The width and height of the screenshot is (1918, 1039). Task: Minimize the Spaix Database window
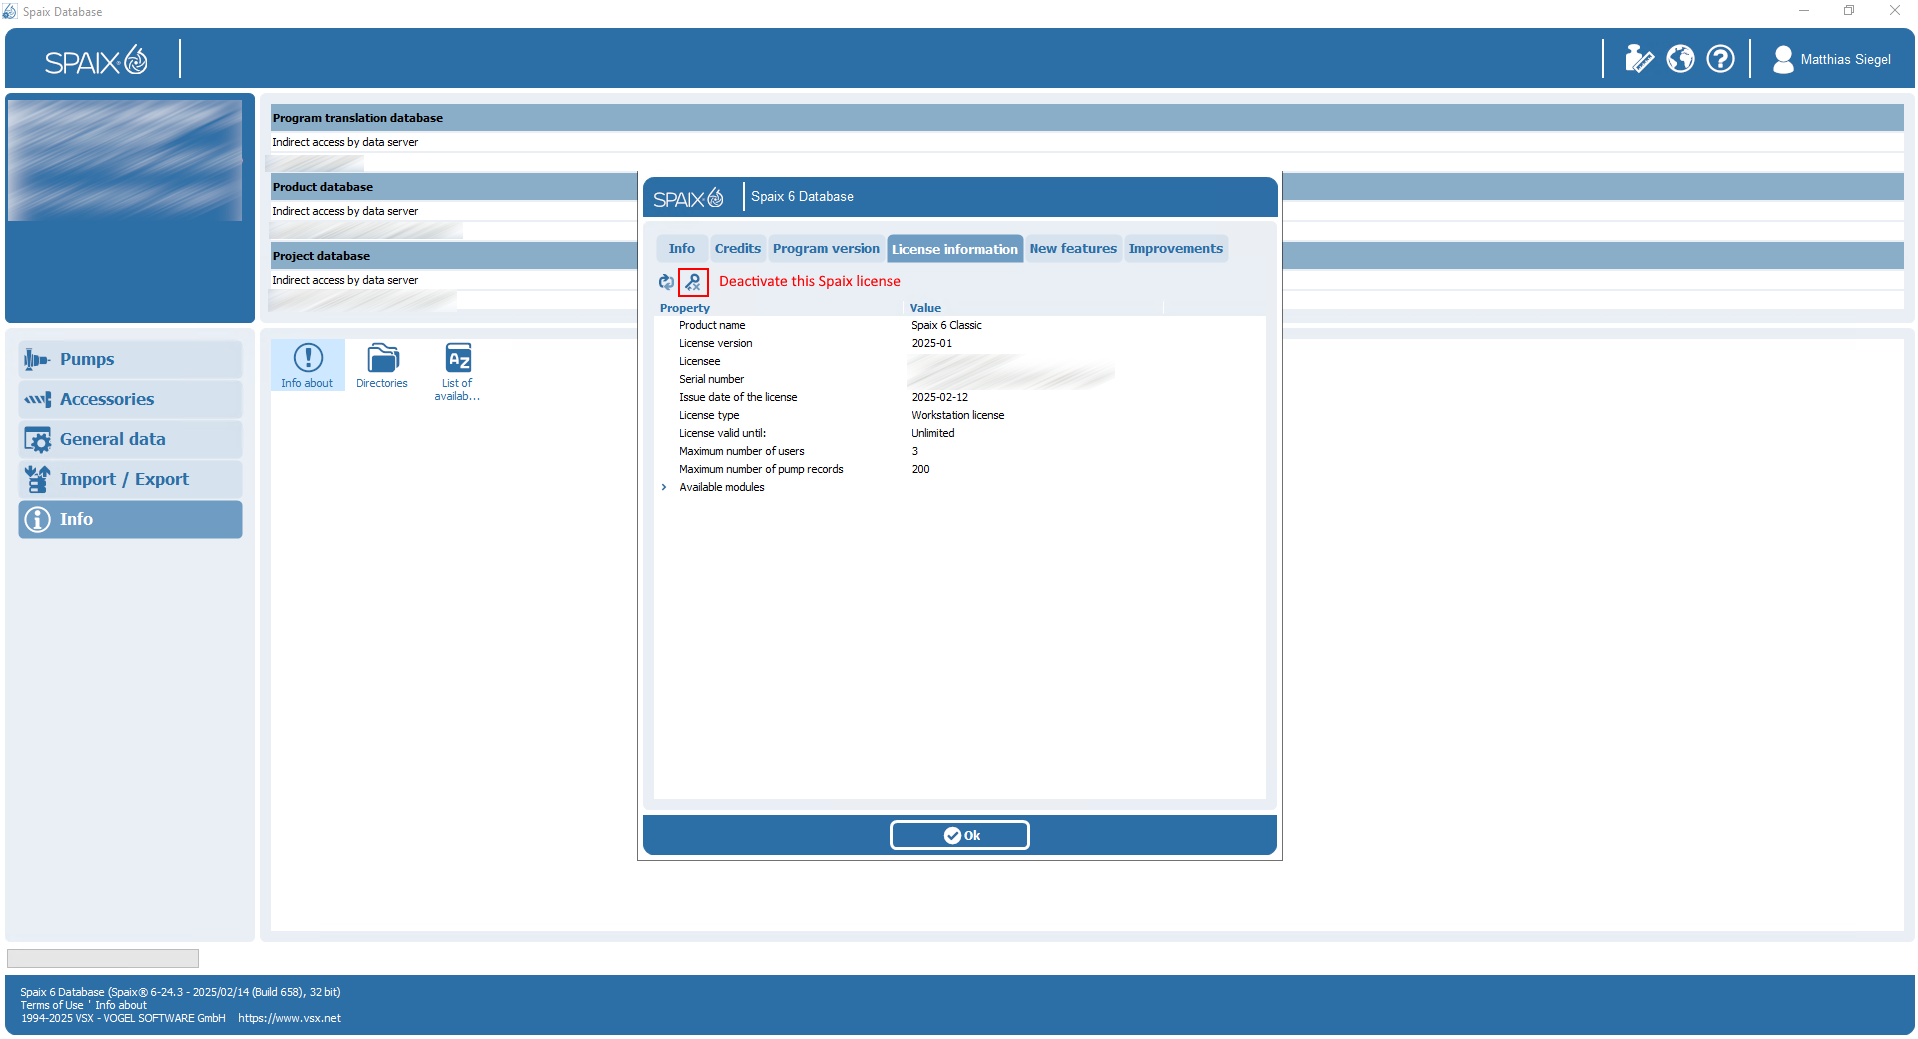tap(1803, 11)
